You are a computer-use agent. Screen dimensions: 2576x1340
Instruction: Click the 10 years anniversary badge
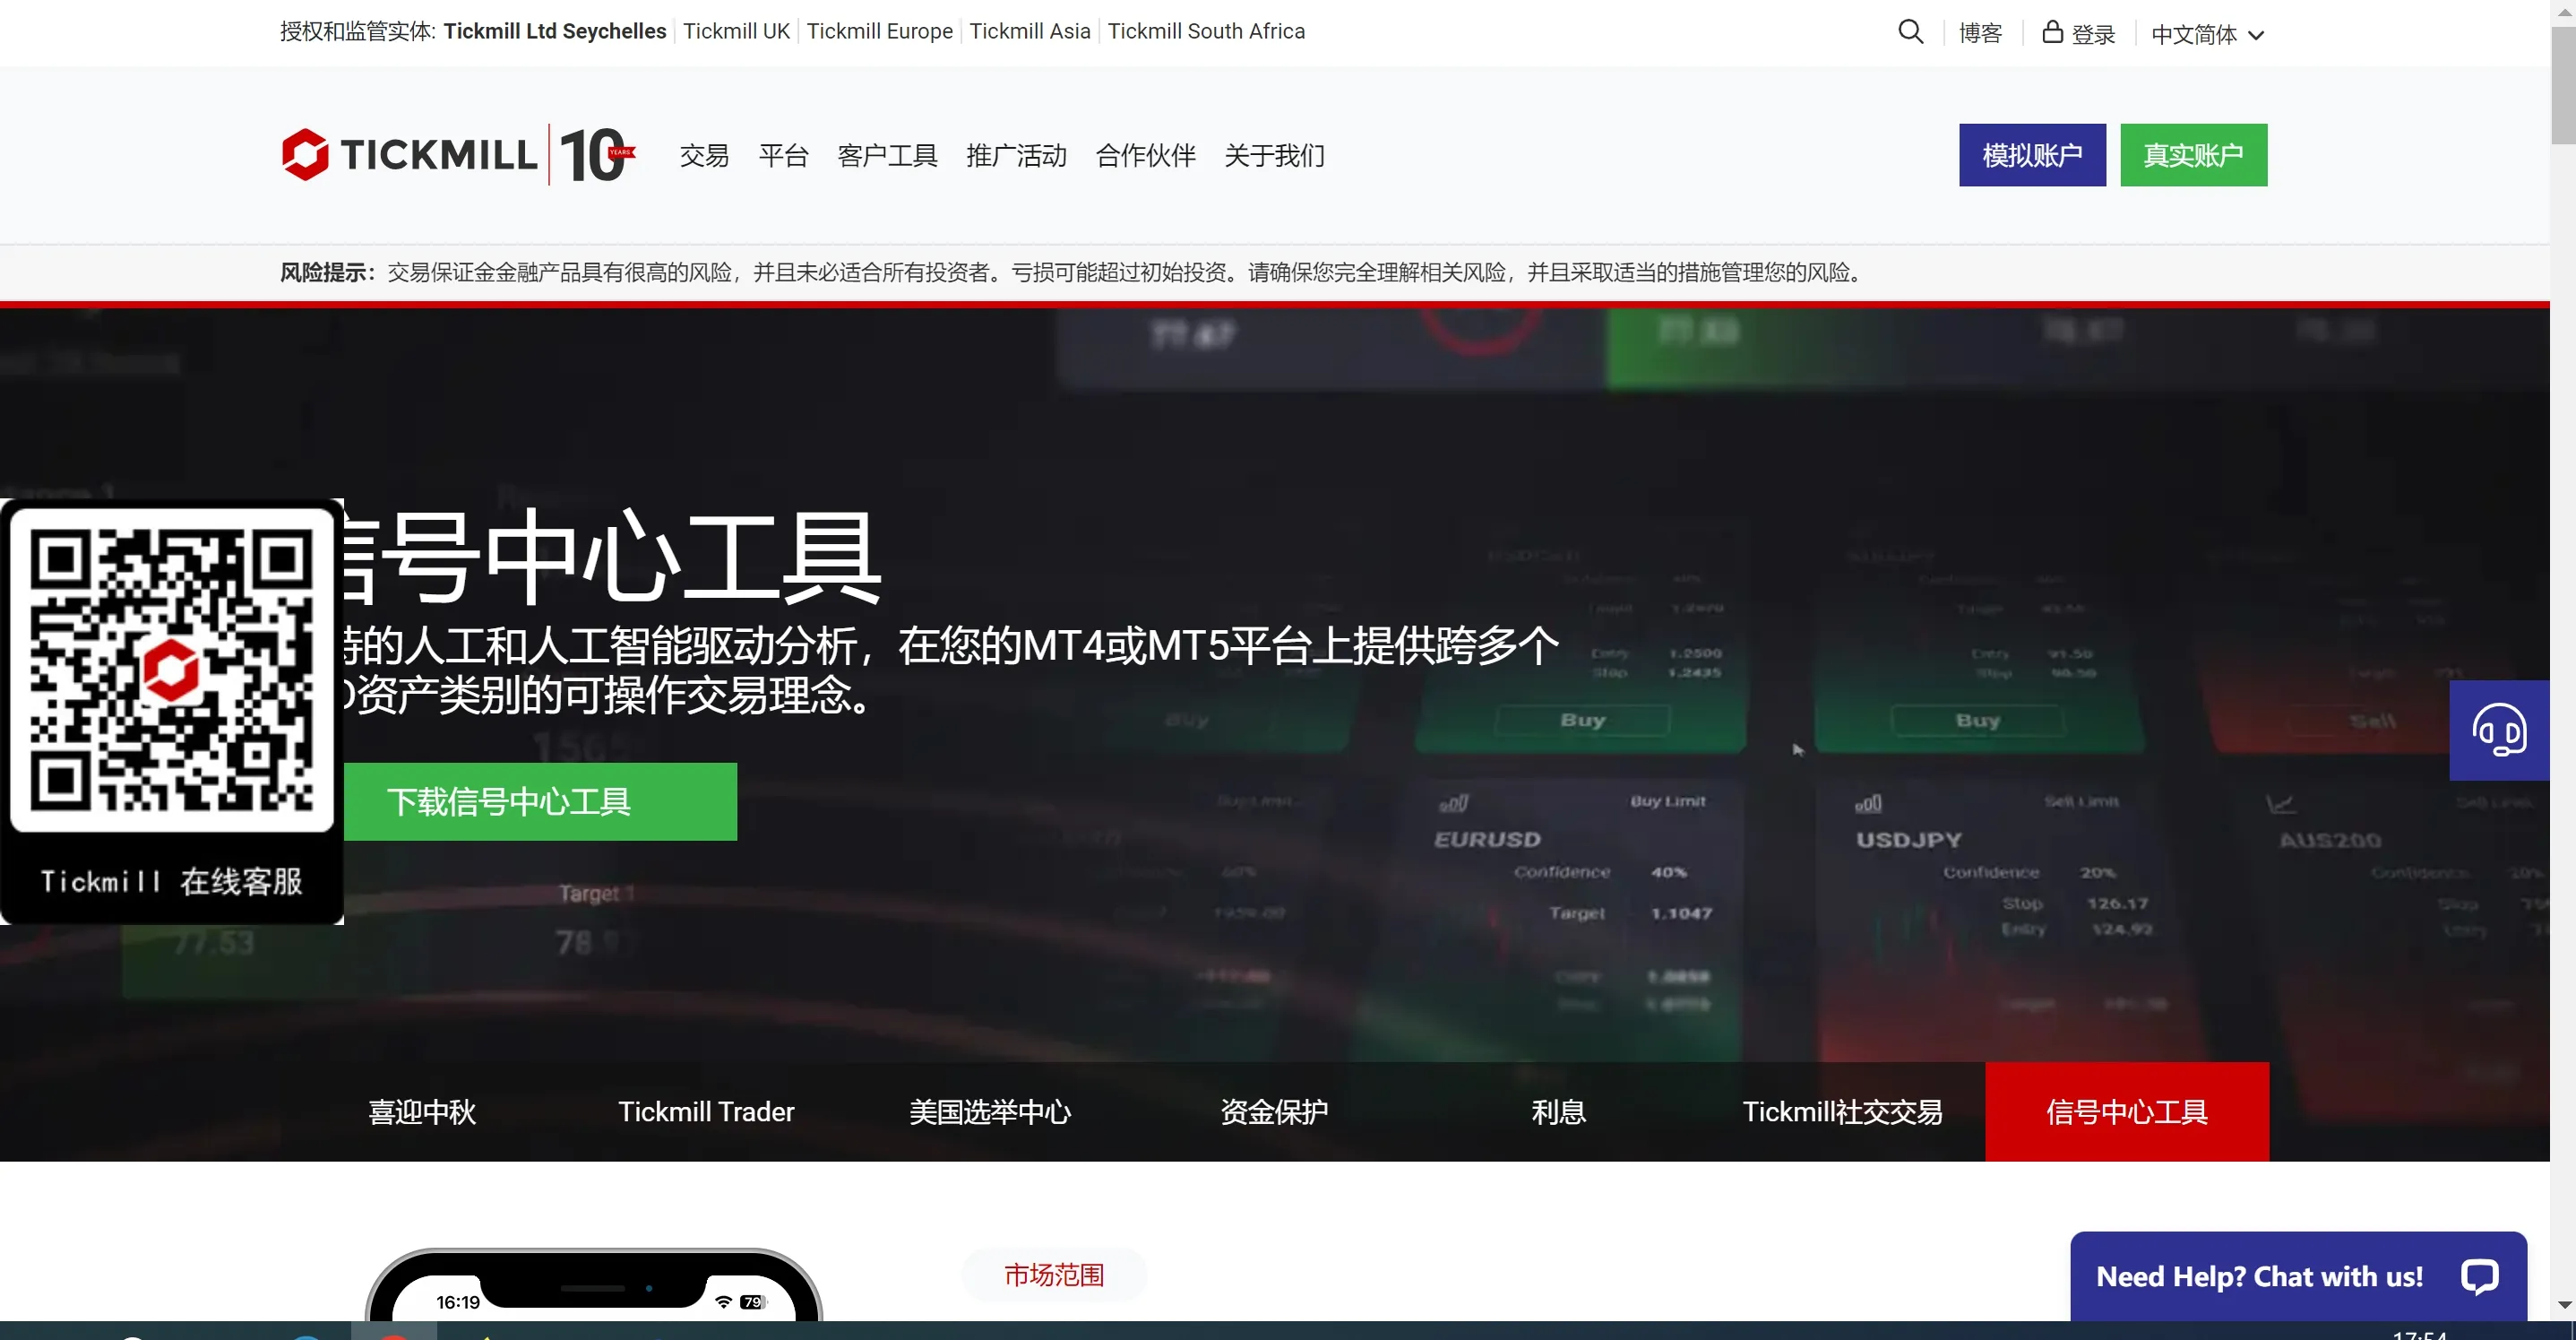(x=596, y=155)
